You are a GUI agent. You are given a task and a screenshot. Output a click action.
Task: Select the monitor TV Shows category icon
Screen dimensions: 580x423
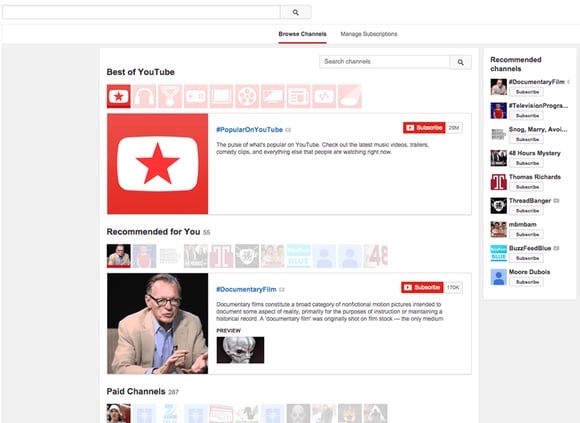273,96
